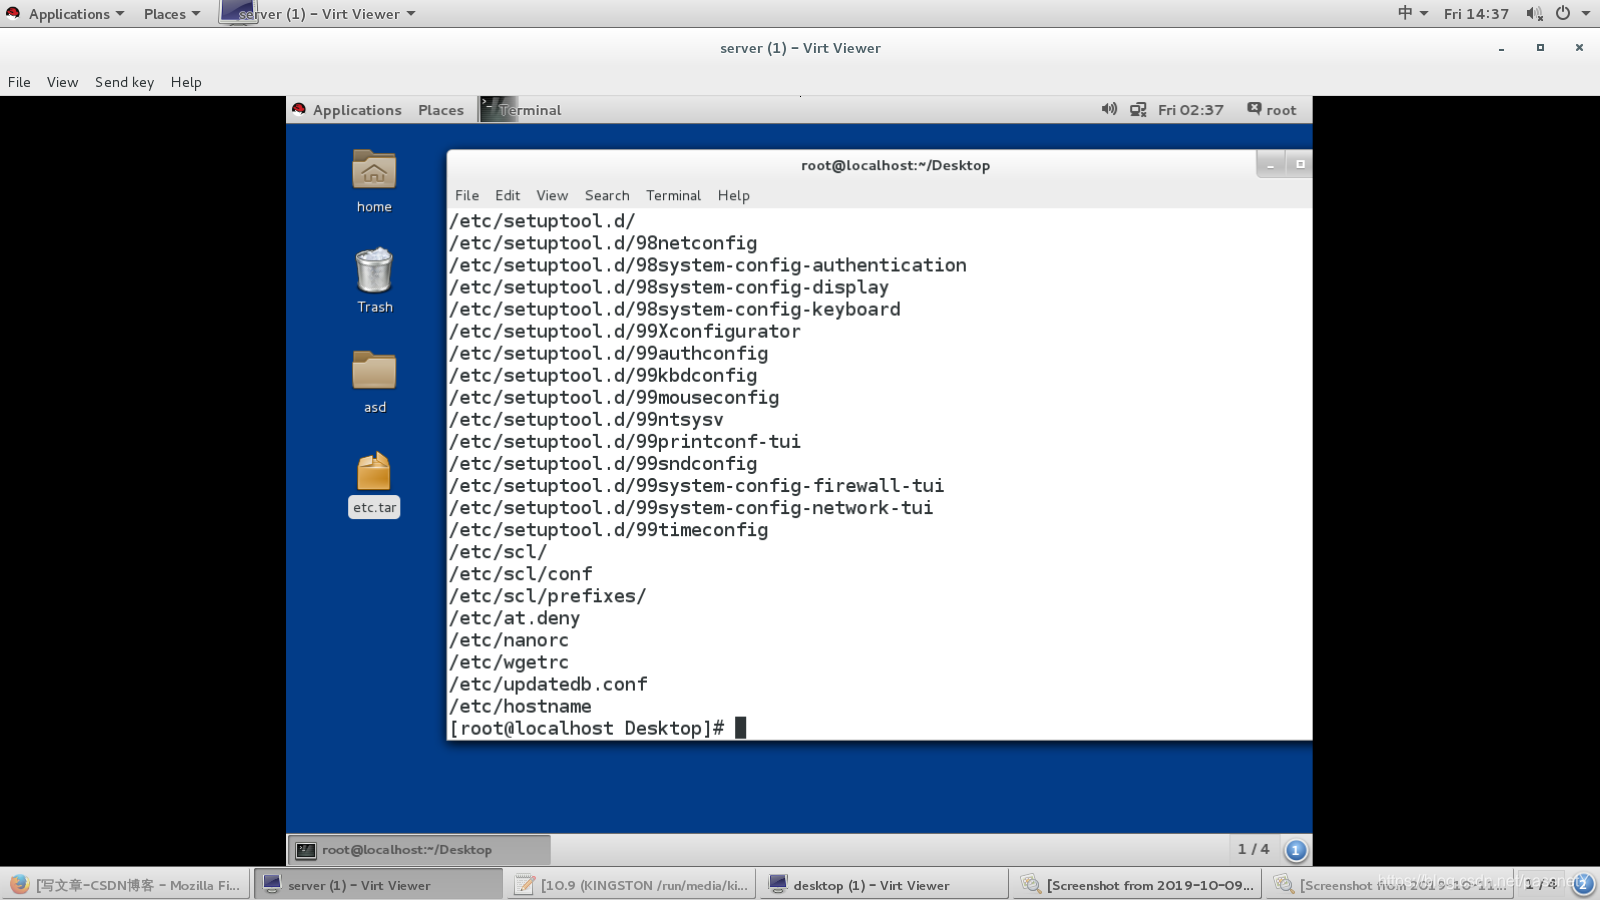Click the host volume icon

(x=1534, y=14)
